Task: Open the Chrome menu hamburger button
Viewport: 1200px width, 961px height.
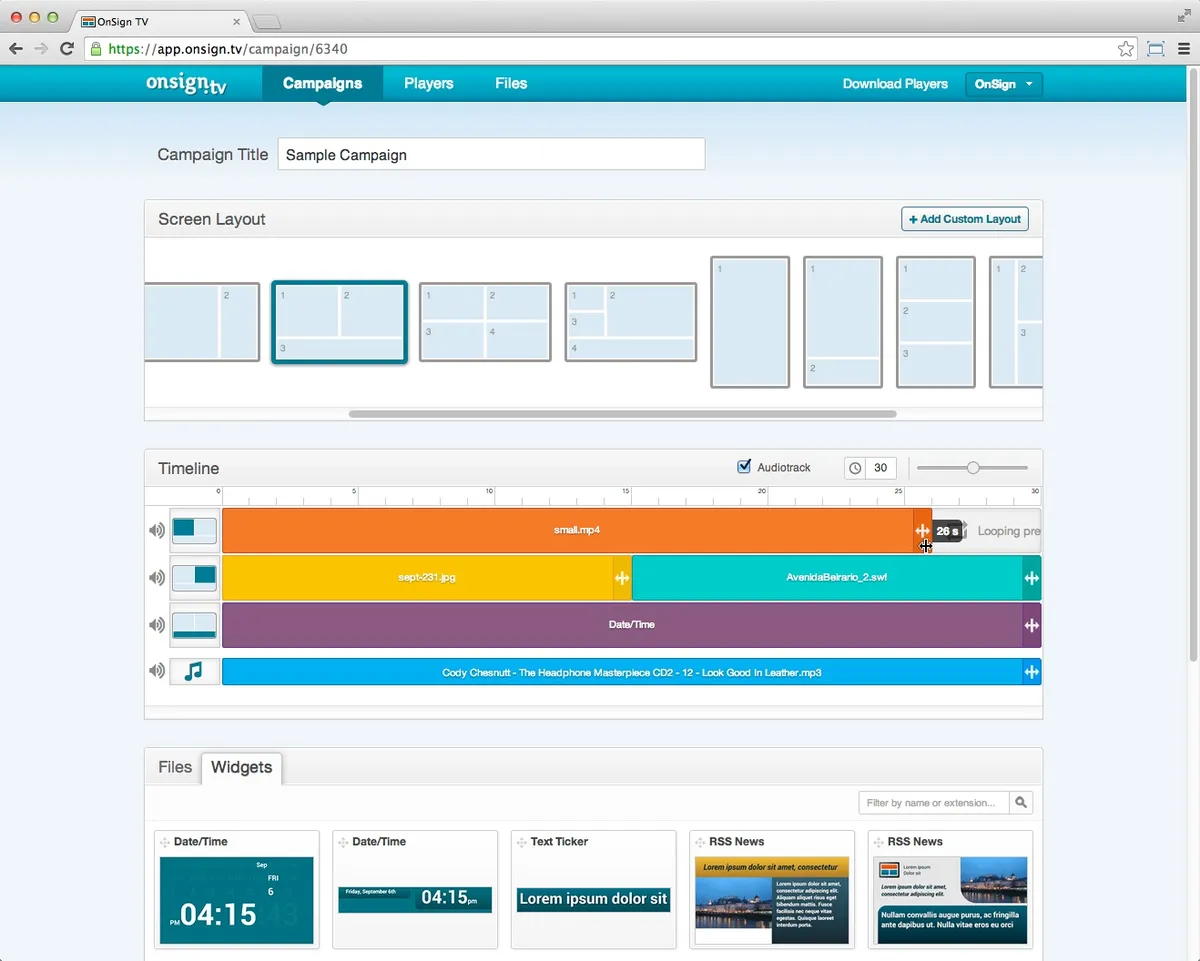Action: [1184, 48]
